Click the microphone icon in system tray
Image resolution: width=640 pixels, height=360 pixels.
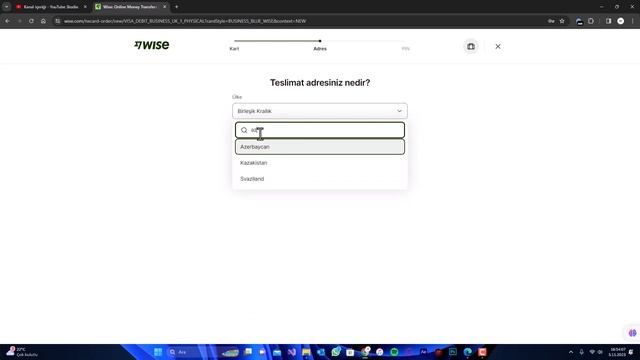point(582,352)
